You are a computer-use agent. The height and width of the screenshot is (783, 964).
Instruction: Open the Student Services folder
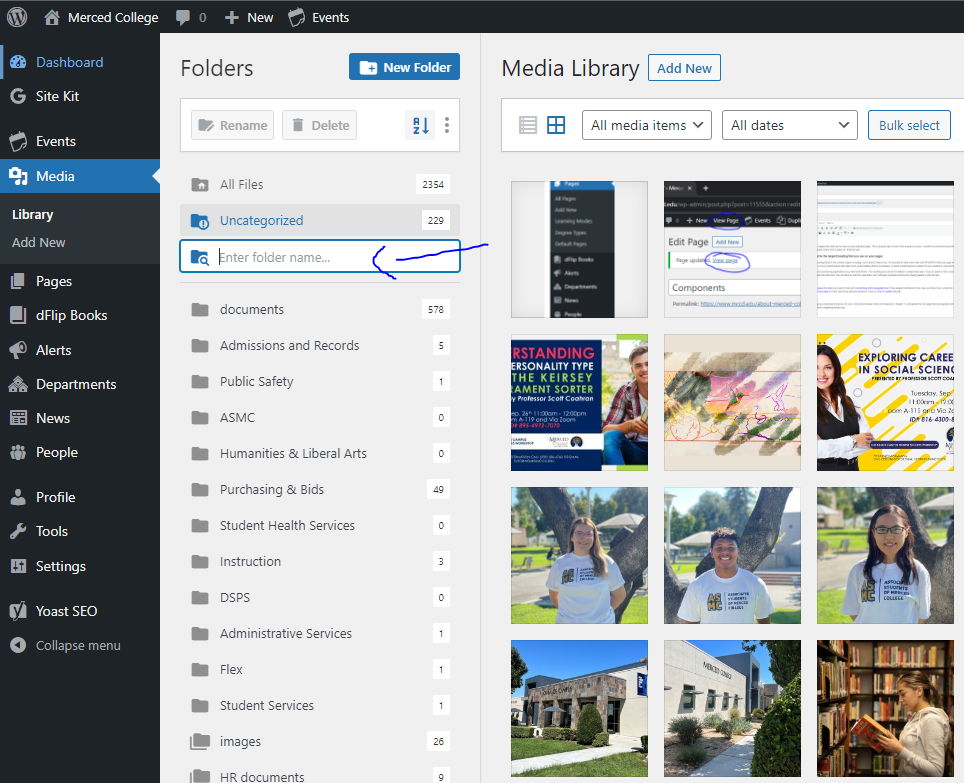[x=320, y=705]
